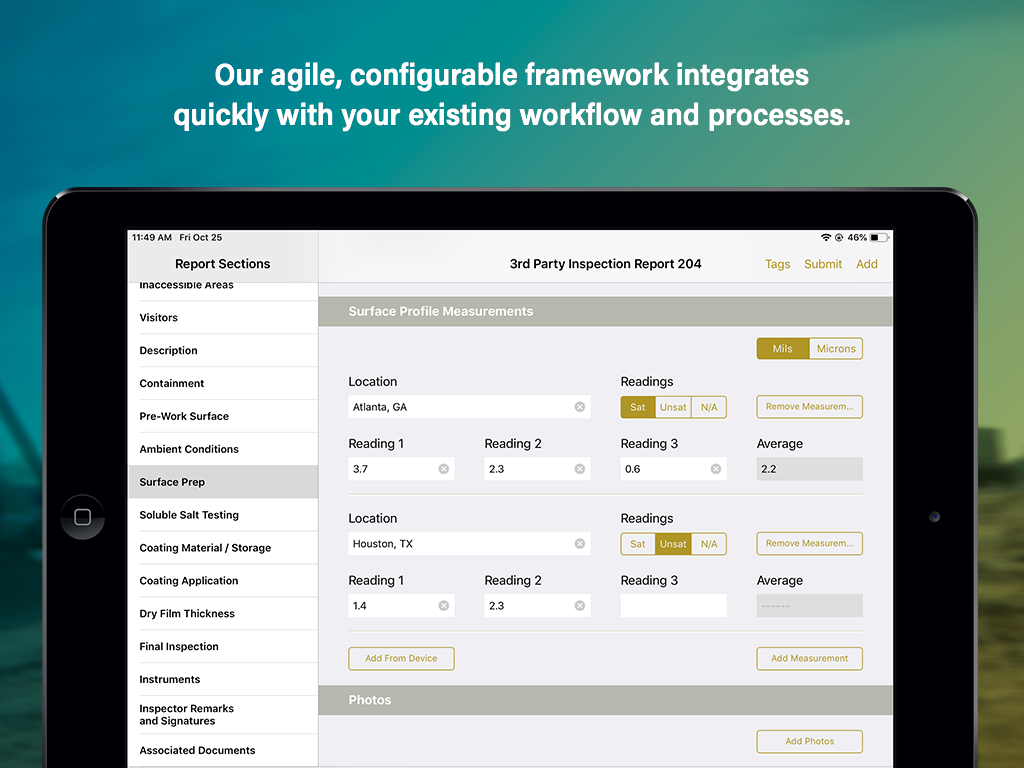Select Ambient Conditions section
1024x768 pixels.
point(223,449)
